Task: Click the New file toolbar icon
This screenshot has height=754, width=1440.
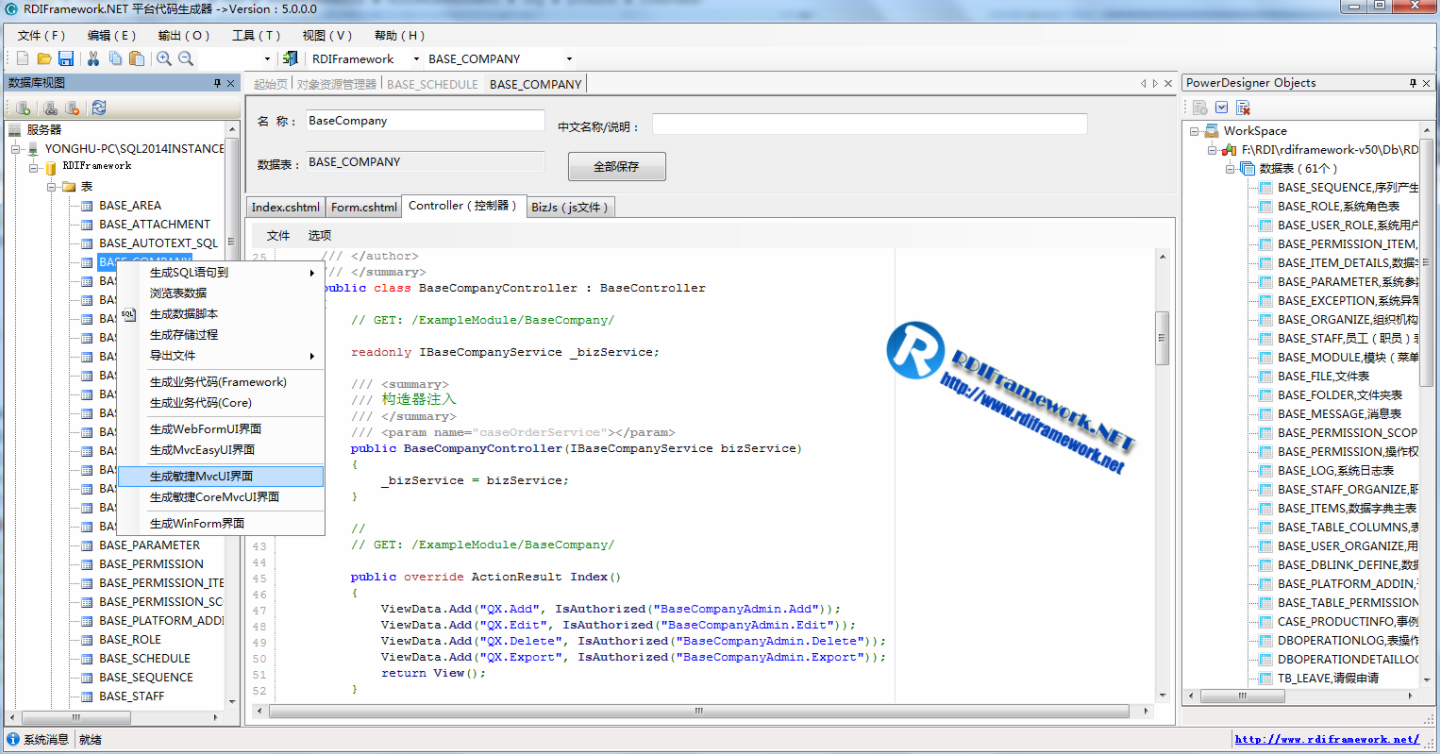Action: click(22, 59)
